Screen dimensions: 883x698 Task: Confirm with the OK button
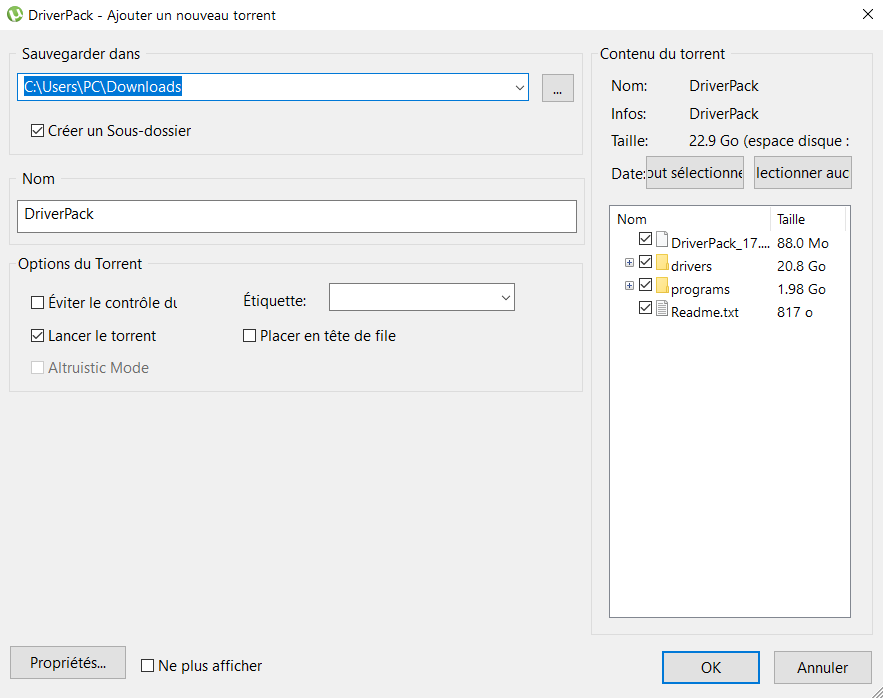[711, 668]
